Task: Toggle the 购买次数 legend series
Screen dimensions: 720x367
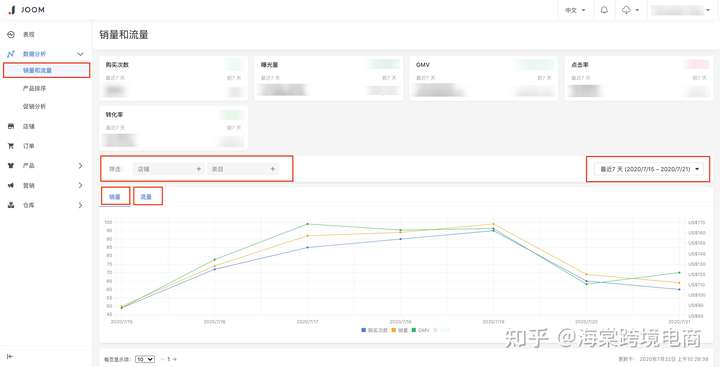Action: pos(375,330)
